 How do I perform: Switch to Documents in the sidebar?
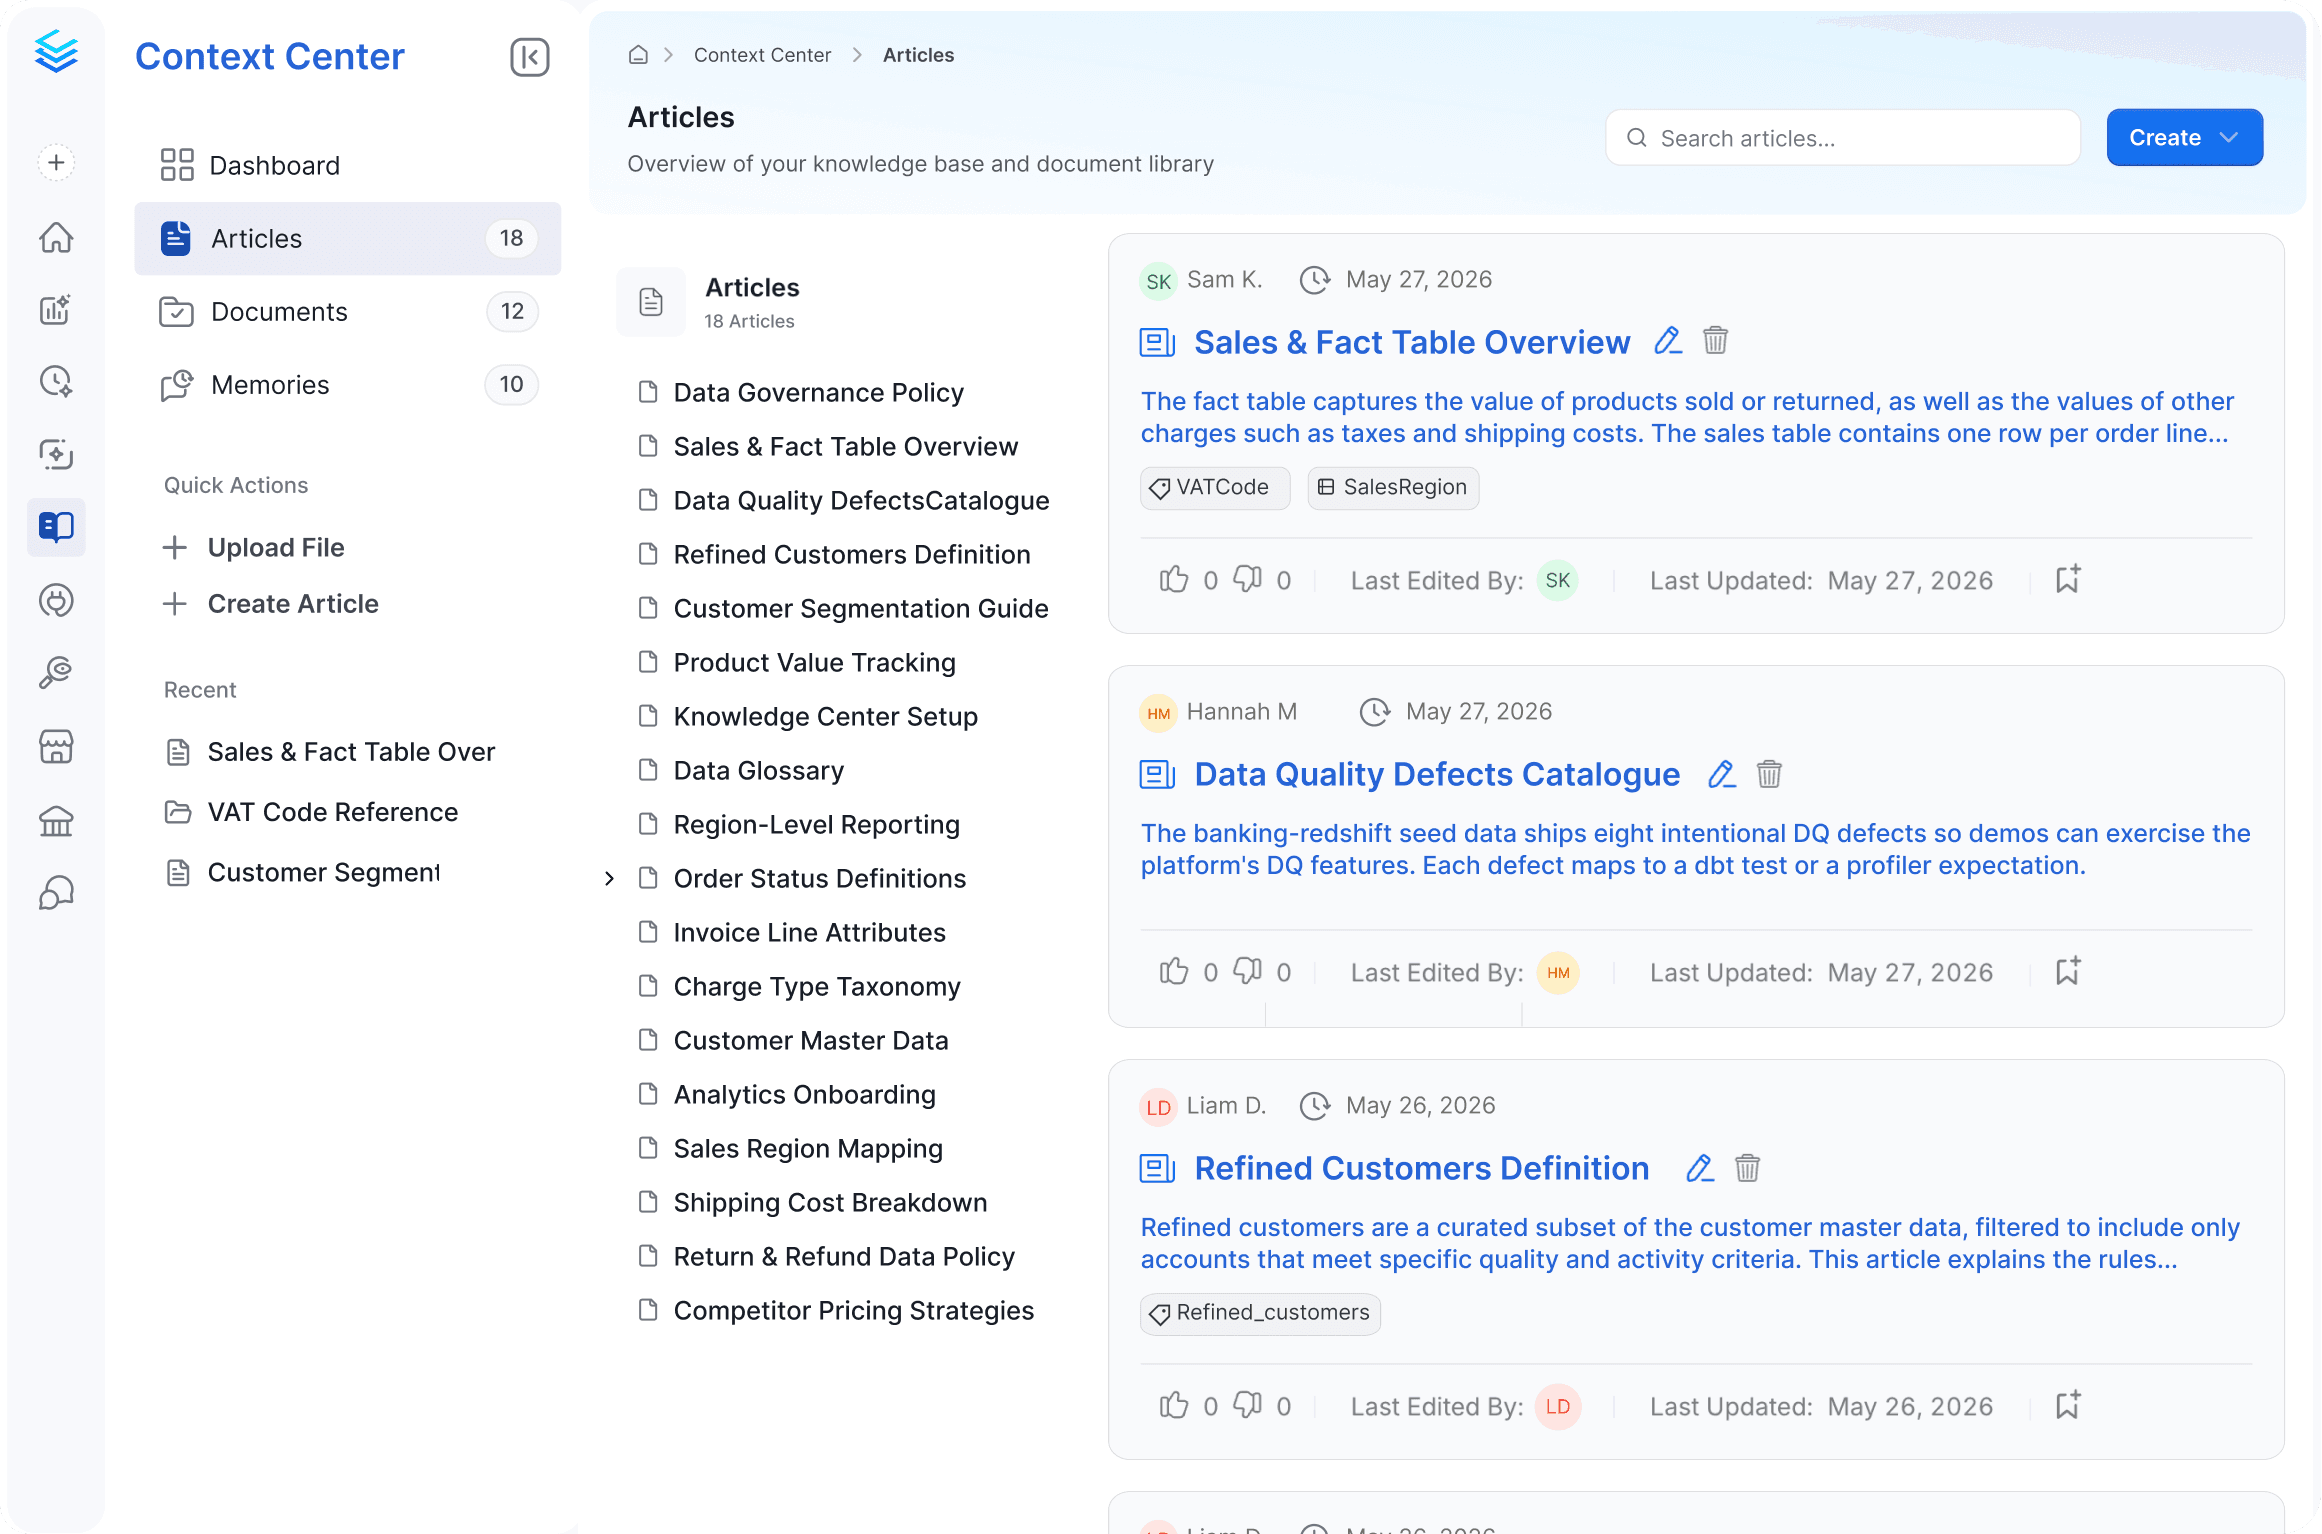tap(347, 312)
